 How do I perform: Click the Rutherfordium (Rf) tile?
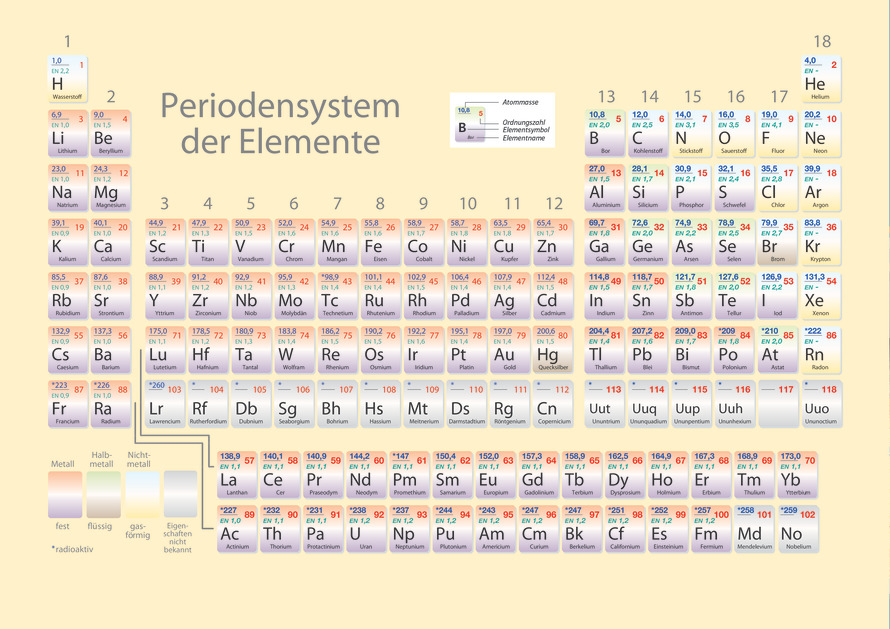tap(208, 404)
